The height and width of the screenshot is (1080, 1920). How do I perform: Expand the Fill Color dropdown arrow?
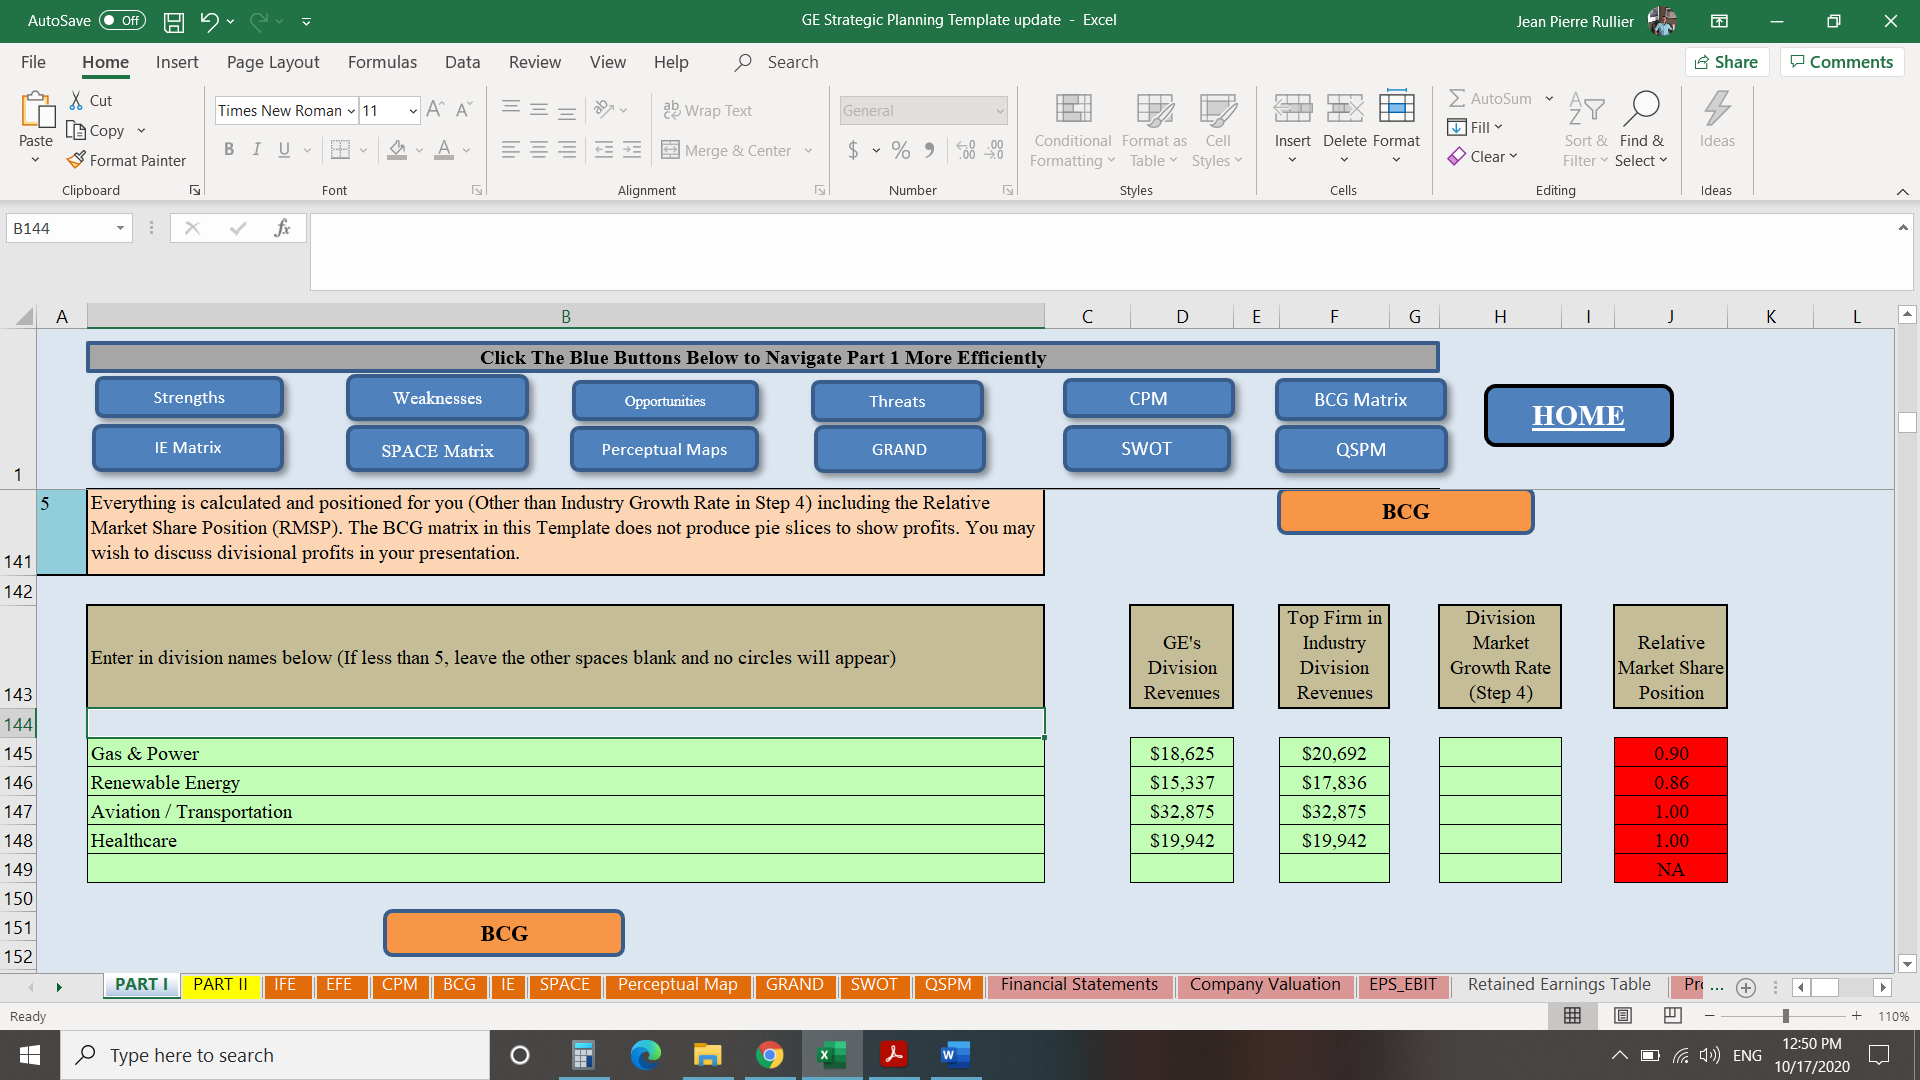[x=419, y=150]
